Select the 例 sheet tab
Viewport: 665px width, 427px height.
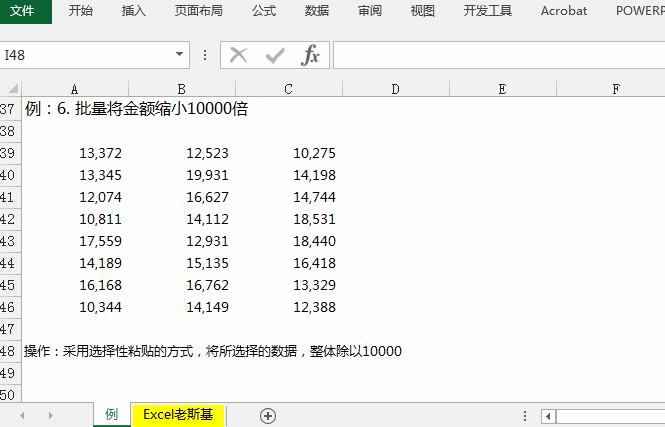point(112,414)
